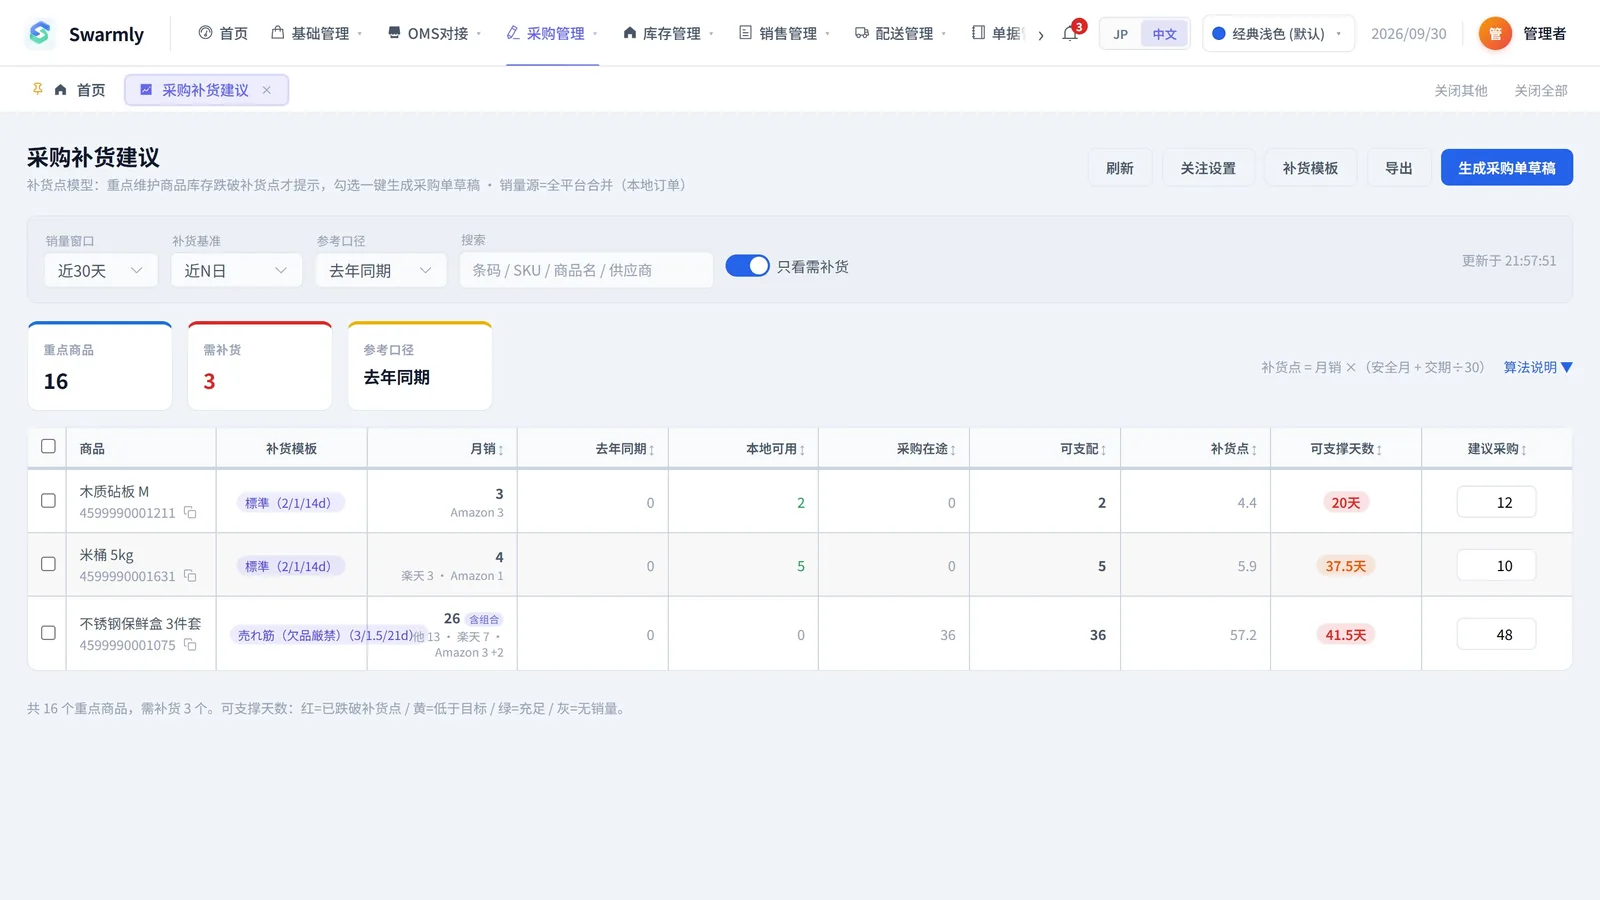Open OMS对接 menu

[x=435, y=33]
